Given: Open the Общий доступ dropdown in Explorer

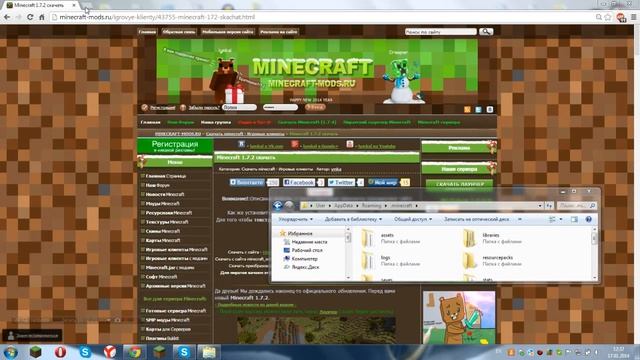Looking at the screenshot, I should pyautogui.click(x=413, y=219).
